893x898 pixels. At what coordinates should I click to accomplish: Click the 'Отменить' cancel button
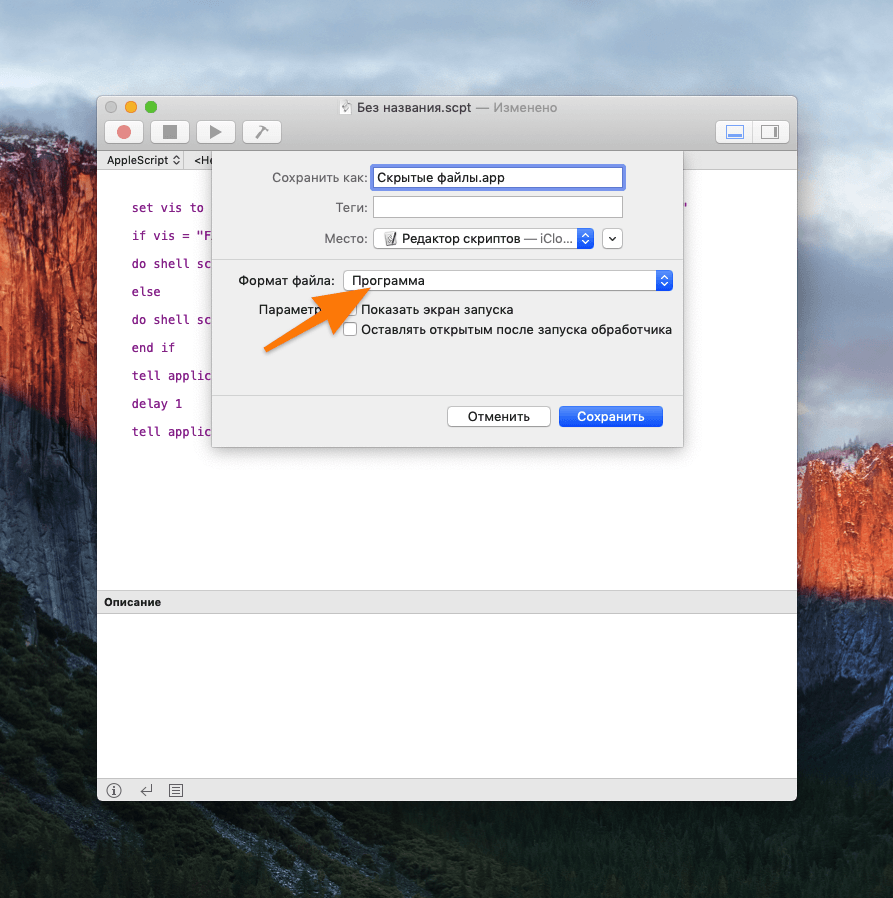pyautogui.click(x=498, y=416)
